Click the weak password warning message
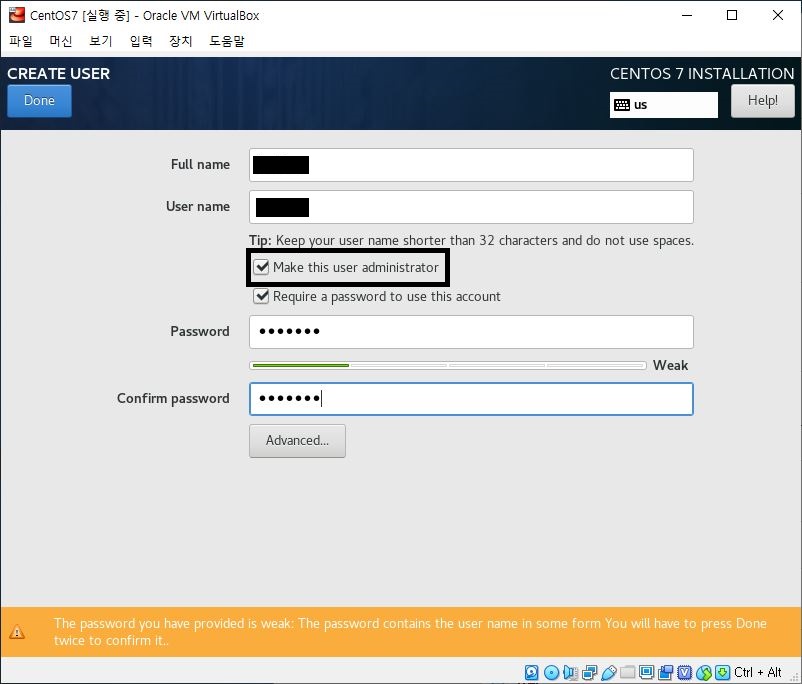Viewport: 802px width, 684px height. pos(410,632)
